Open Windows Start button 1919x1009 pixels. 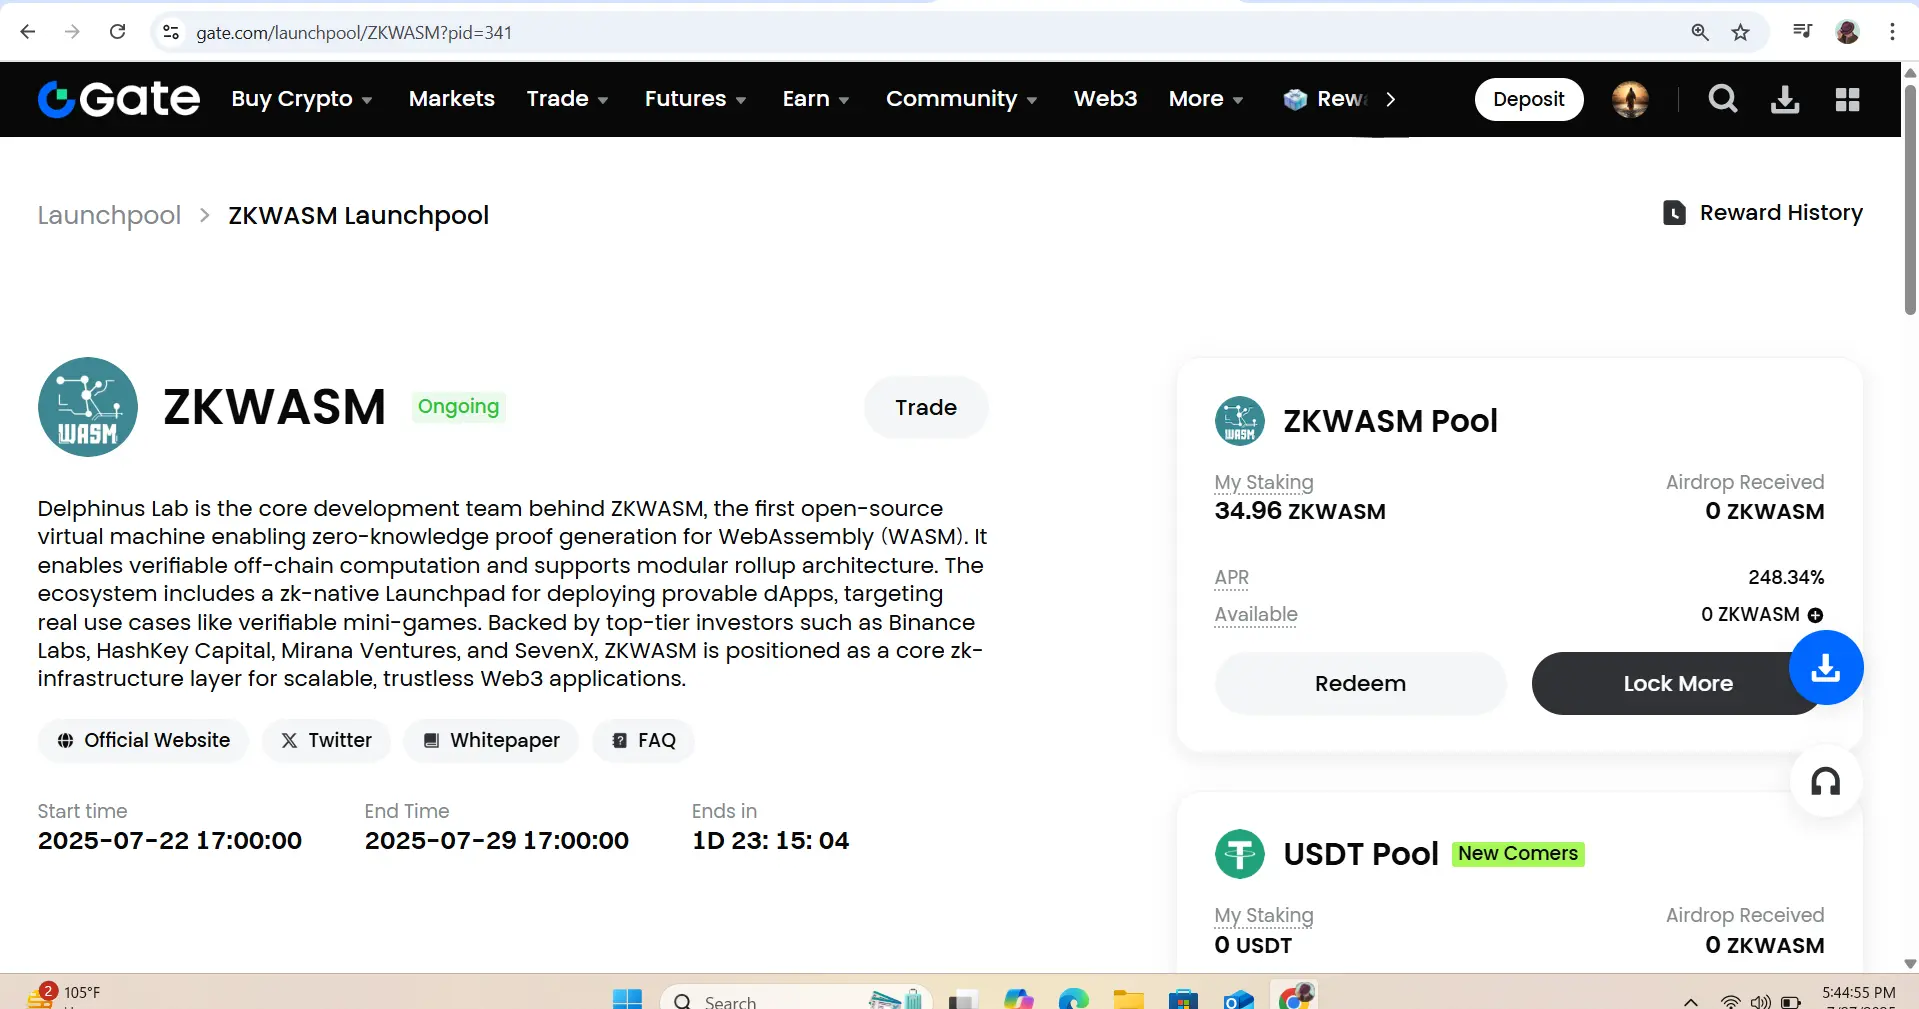(x=627, y=999)
